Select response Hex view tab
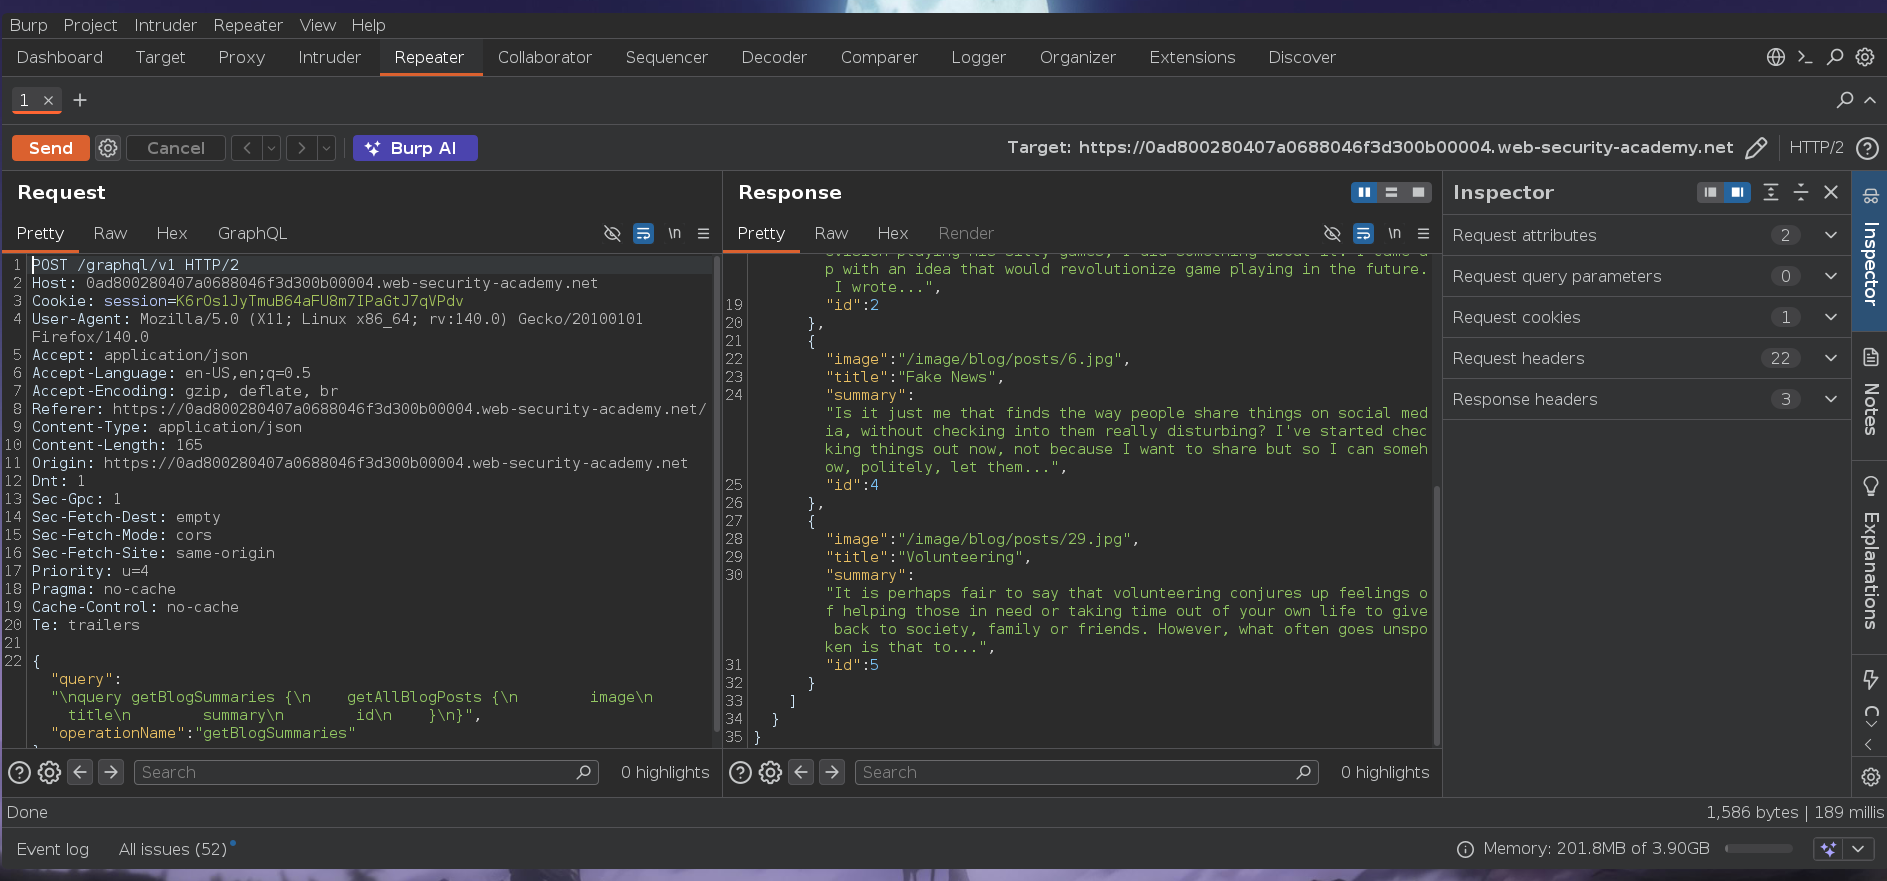The image size is (1887, 881). coord(892,233)
